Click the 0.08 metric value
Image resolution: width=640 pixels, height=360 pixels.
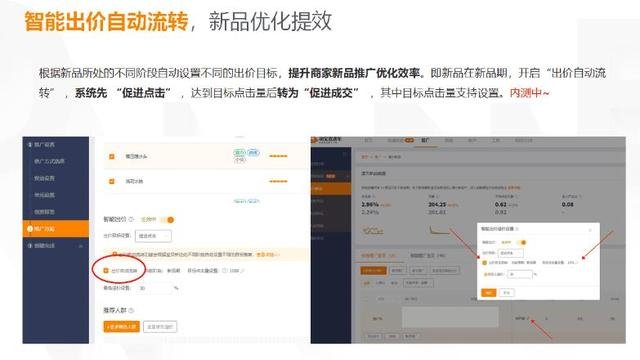pyautogui.click(x=567, y=204)
